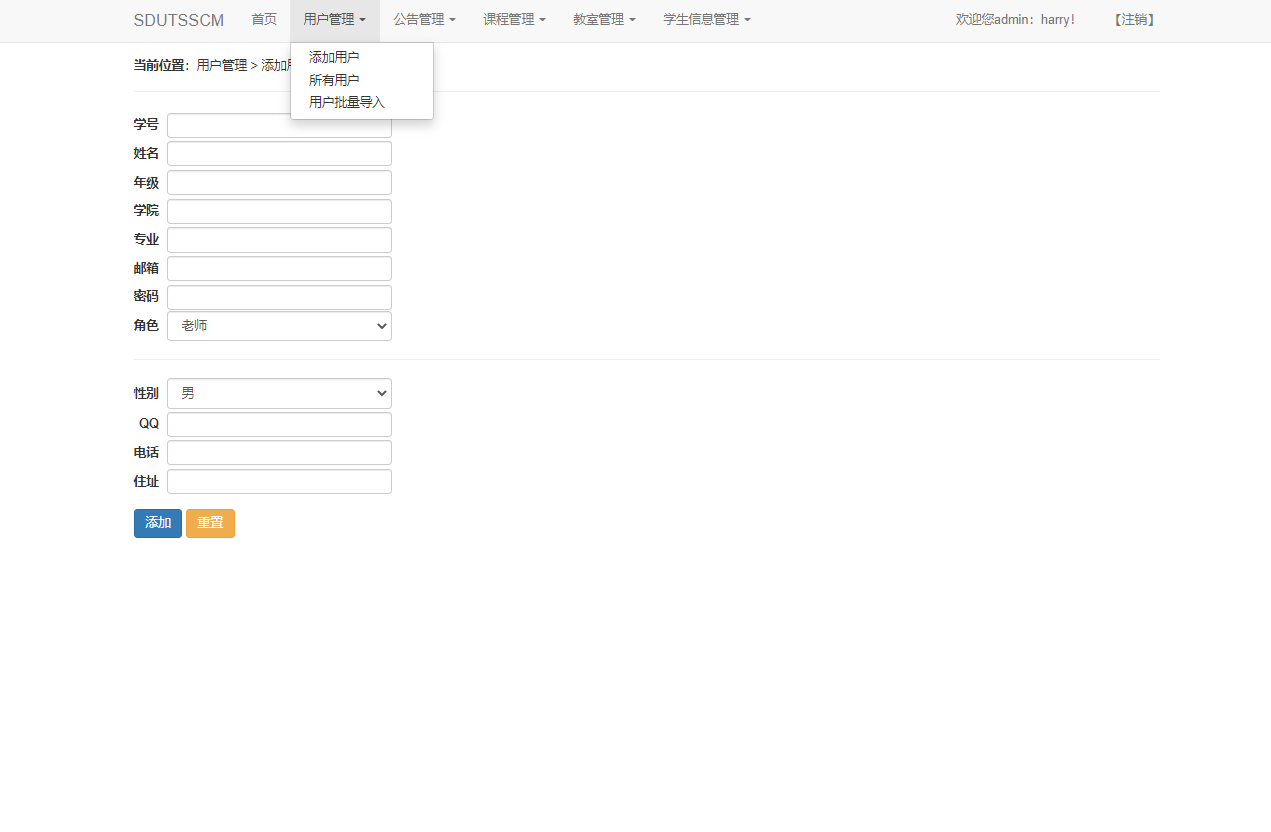Click inside the QQ input field
This screenshot has width=1271, height=832.
(278, 424)
